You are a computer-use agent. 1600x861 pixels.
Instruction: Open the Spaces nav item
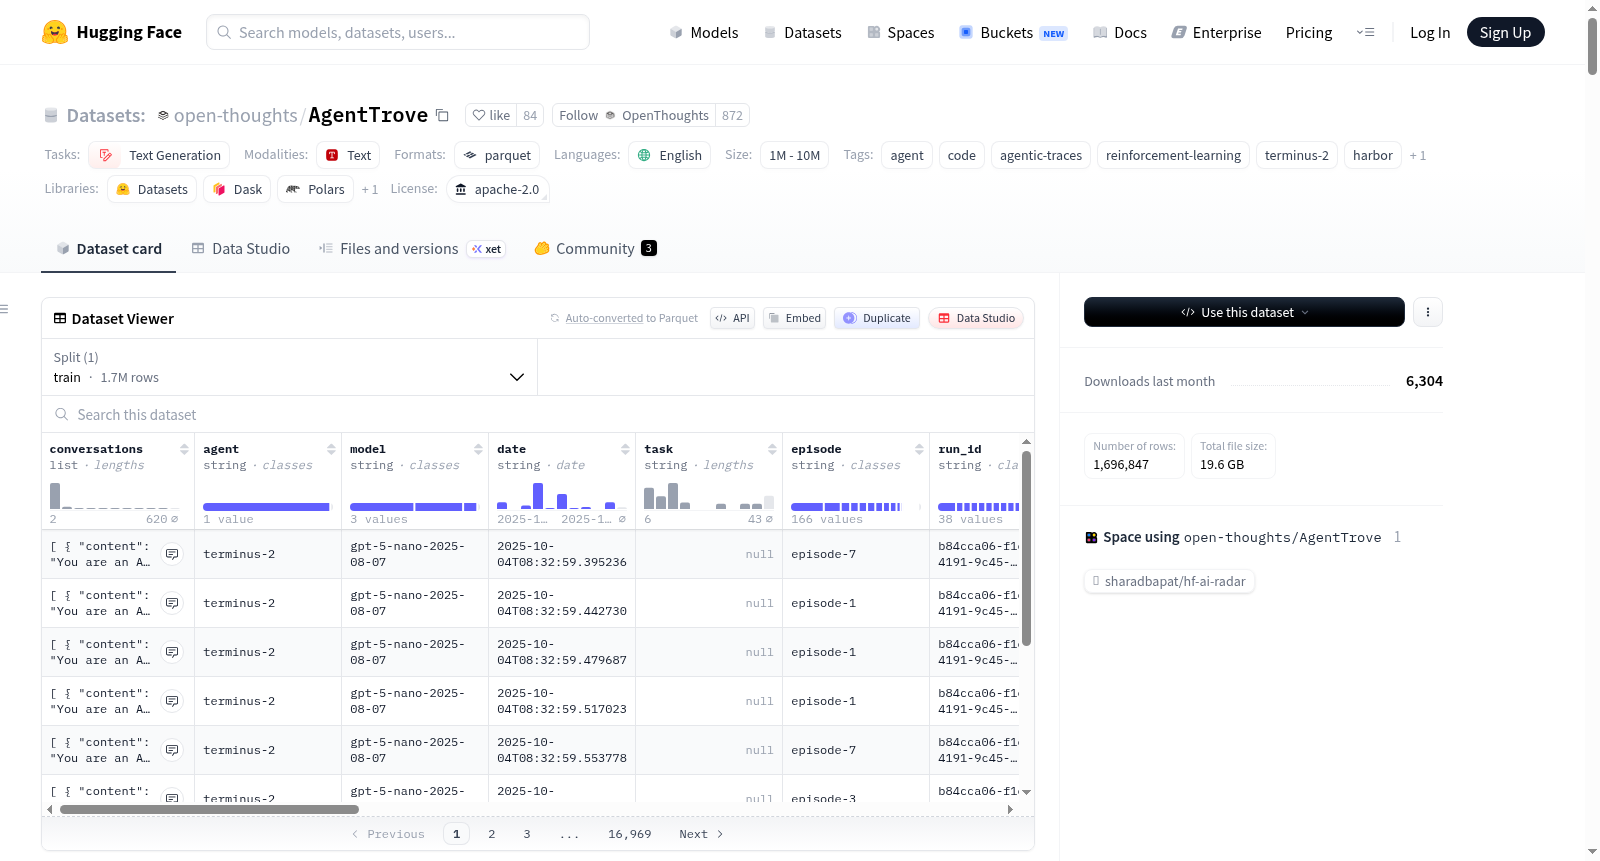[901, 32]
